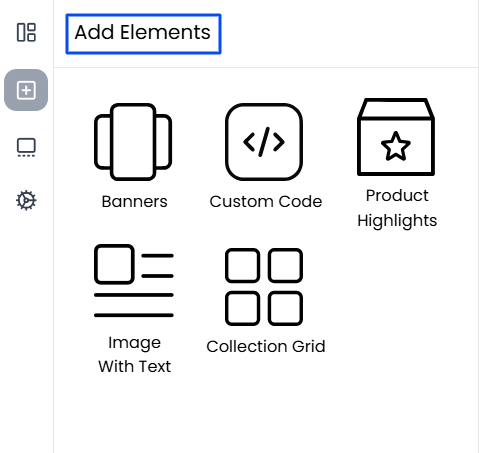Add the Product Highlights box icon
479x453 pixels.
[x=396, y=137]
